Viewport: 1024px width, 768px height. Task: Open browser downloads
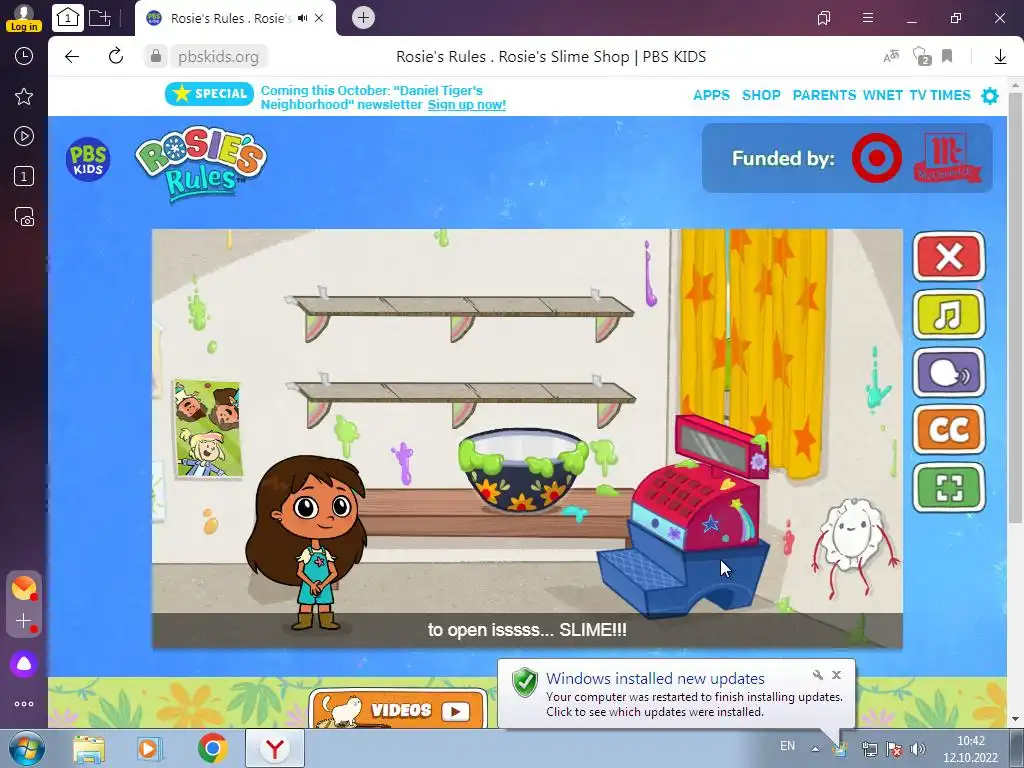coord(1000,57)
